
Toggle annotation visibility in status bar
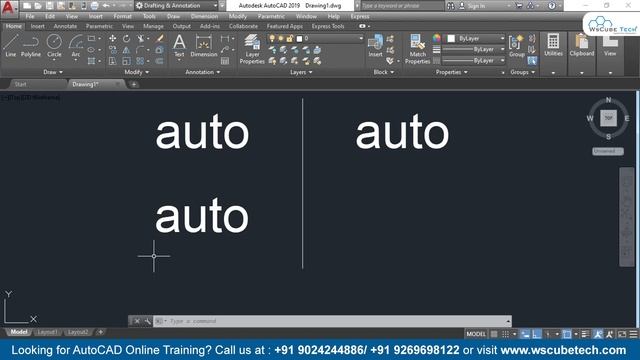(x=598, y=334)
